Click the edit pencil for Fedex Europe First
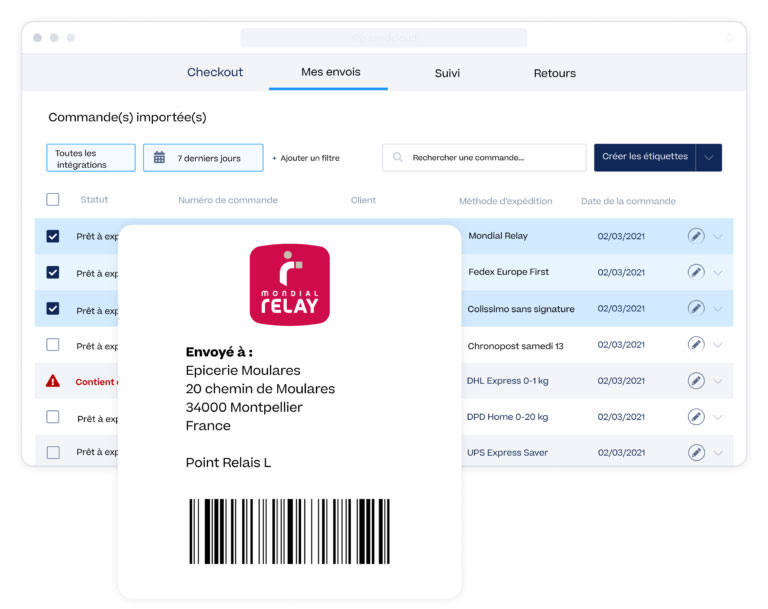This screenshot has height=609, width=768. pos(696,272)
